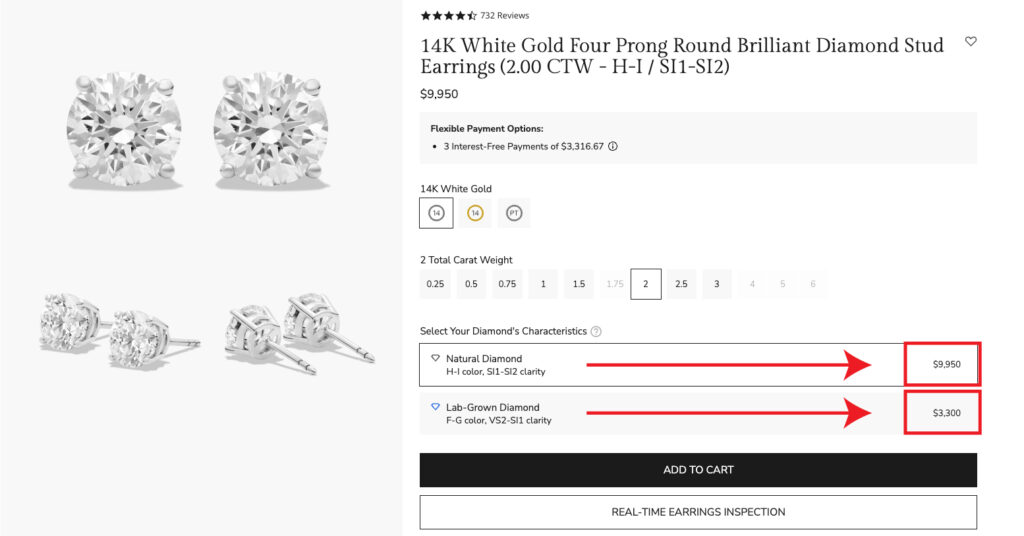Choose 0.25 total carat weight

pos(435,284)
